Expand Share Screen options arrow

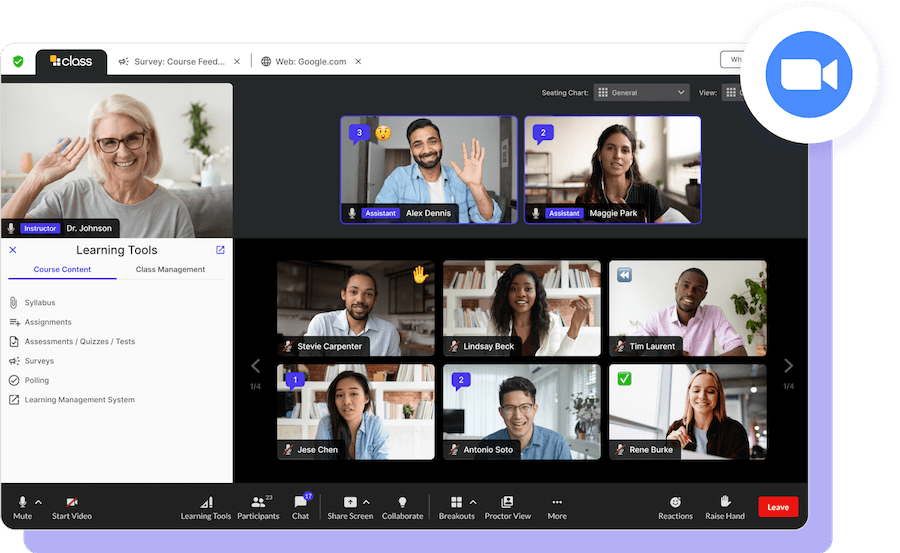point(367,501)
